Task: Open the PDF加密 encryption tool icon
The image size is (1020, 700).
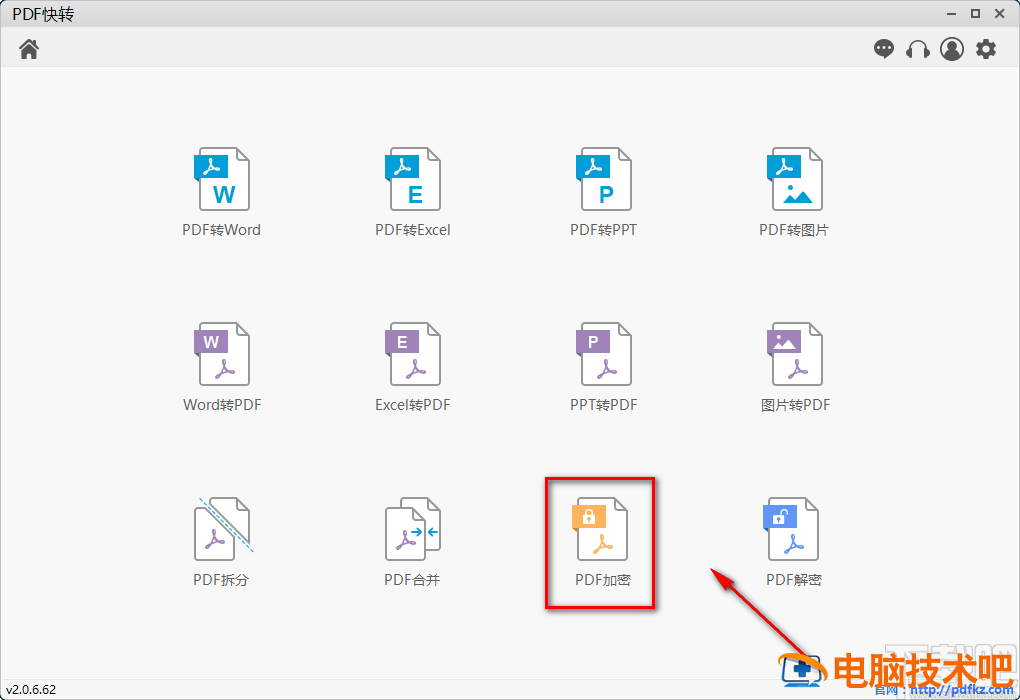Action: tap(600, 529)
